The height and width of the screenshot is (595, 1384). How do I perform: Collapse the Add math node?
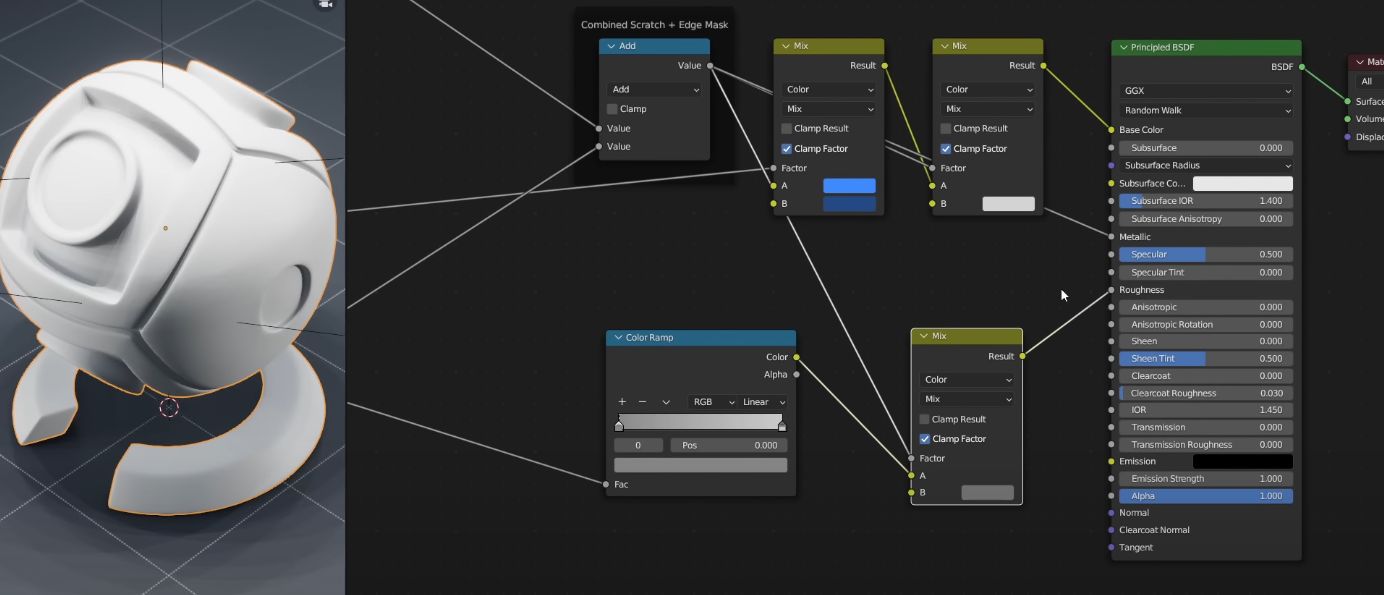[610, 46]
